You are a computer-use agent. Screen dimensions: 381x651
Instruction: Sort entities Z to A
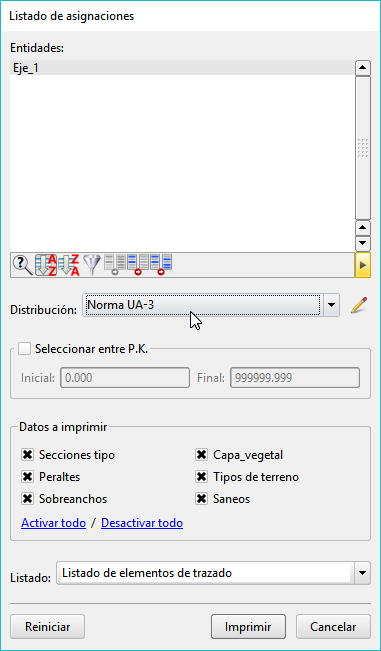coord(69,265)
